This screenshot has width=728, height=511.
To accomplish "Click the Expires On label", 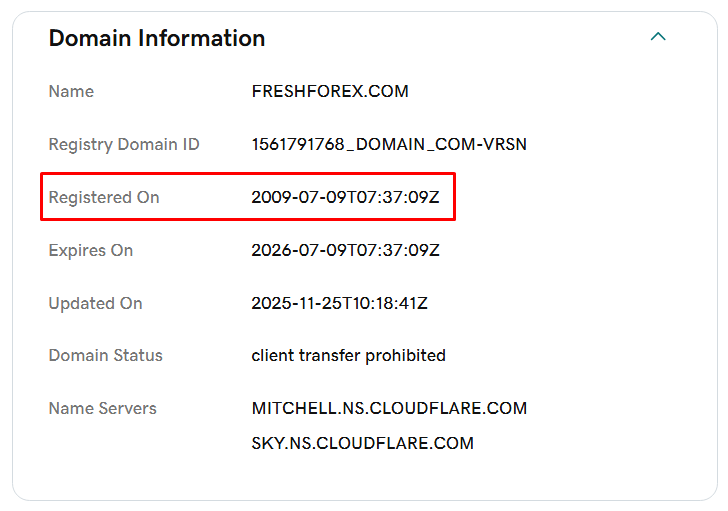I will 91,250.
